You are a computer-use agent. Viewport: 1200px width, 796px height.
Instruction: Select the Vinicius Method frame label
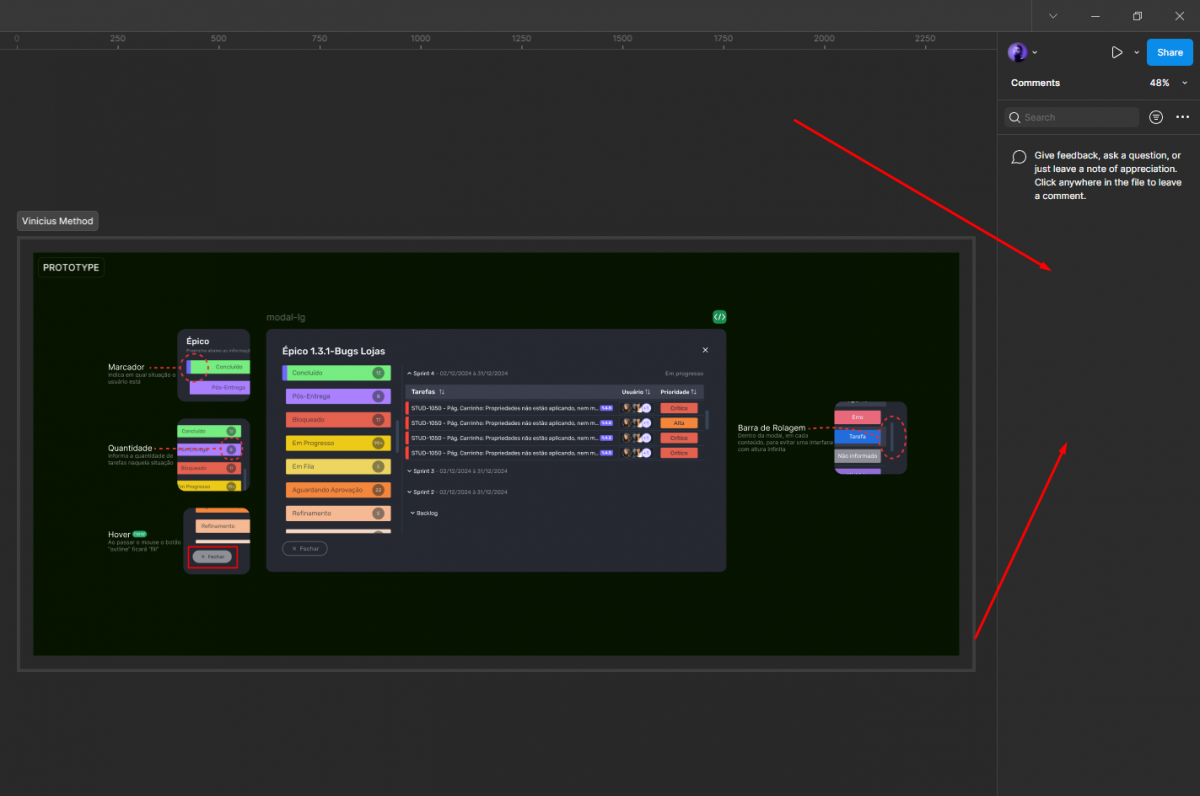[57, 221]
